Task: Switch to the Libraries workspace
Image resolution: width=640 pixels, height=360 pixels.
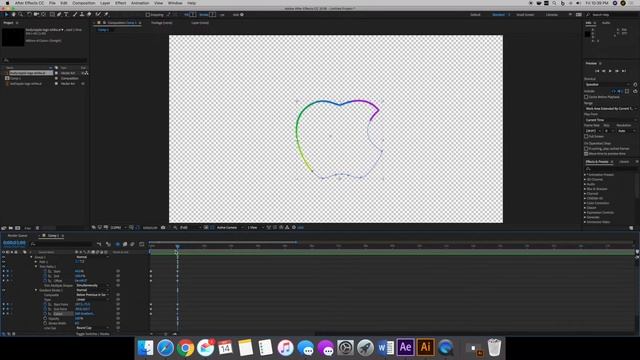Action: tap(552, 15)
